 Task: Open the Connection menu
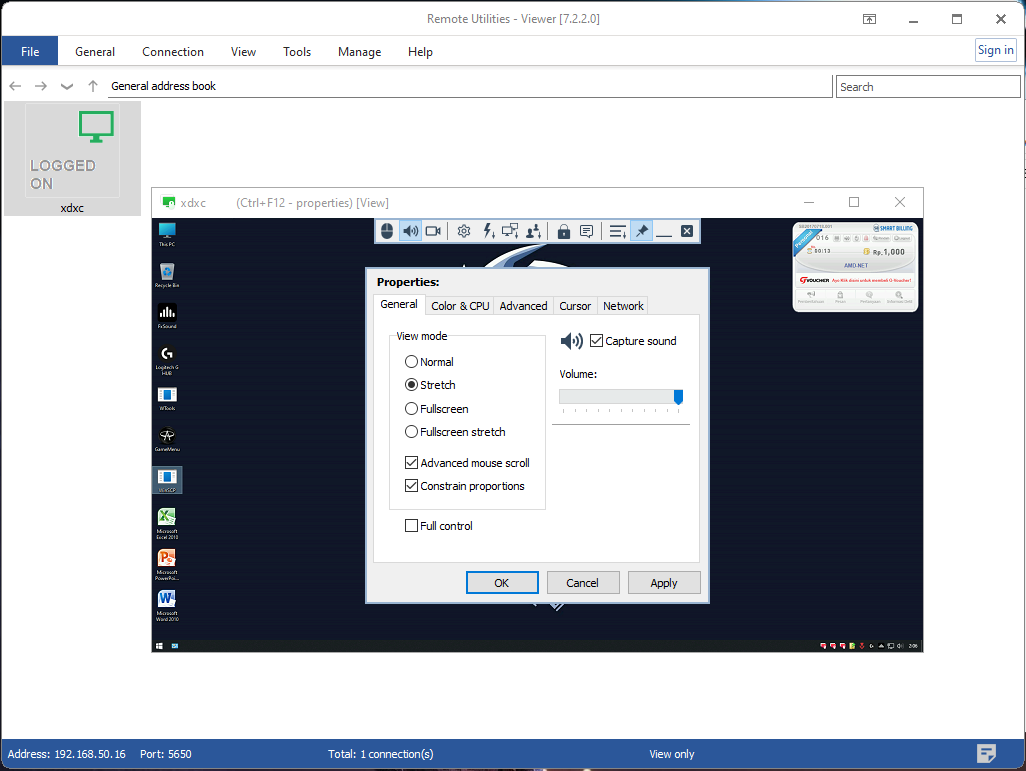tap(173, 52)
